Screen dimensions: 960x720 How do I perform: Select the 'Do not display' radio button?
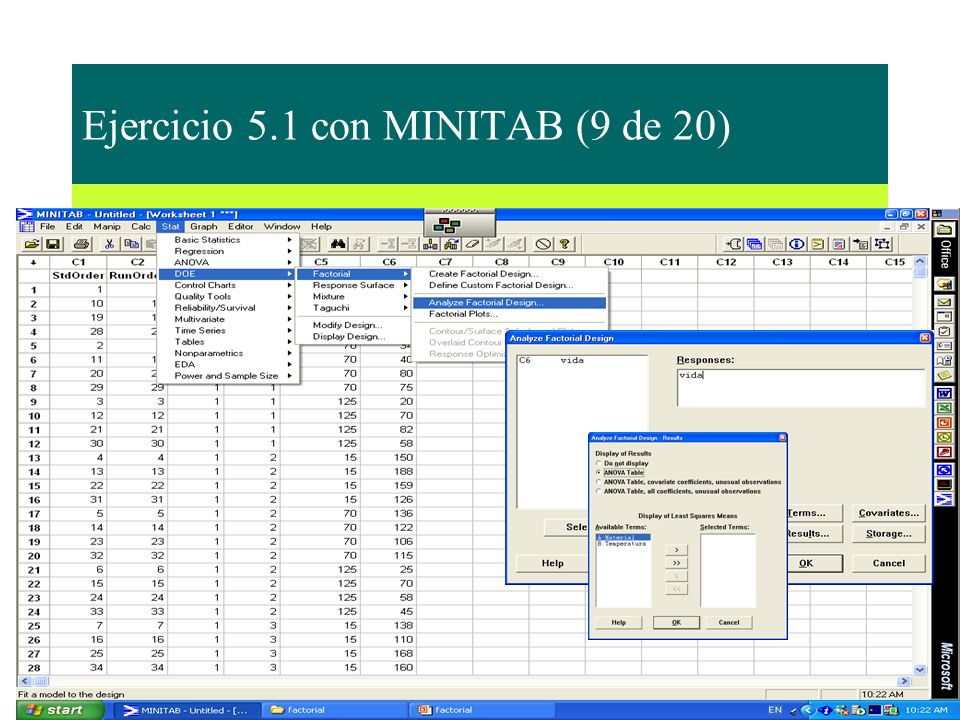[x=599, y=463]
